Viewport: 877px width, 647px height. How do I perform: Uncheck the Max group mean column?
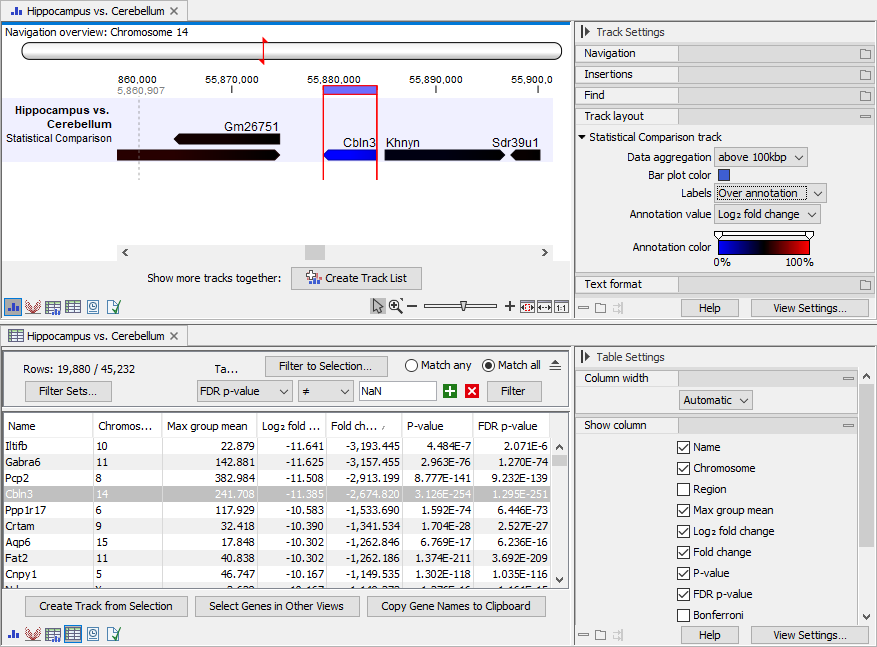pos(682,510)
